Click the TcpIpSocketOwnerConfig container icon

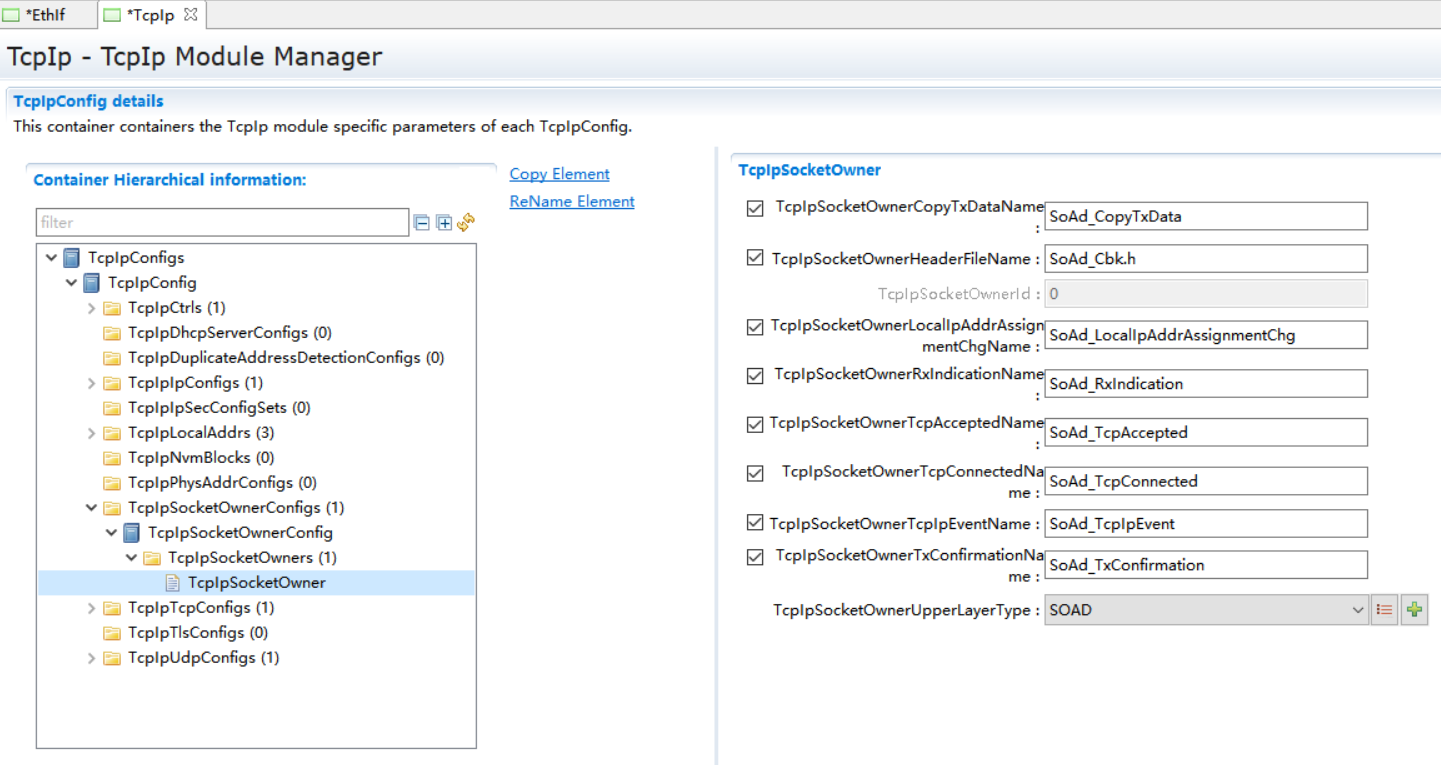pyautogui.click(x=132, y=533)
